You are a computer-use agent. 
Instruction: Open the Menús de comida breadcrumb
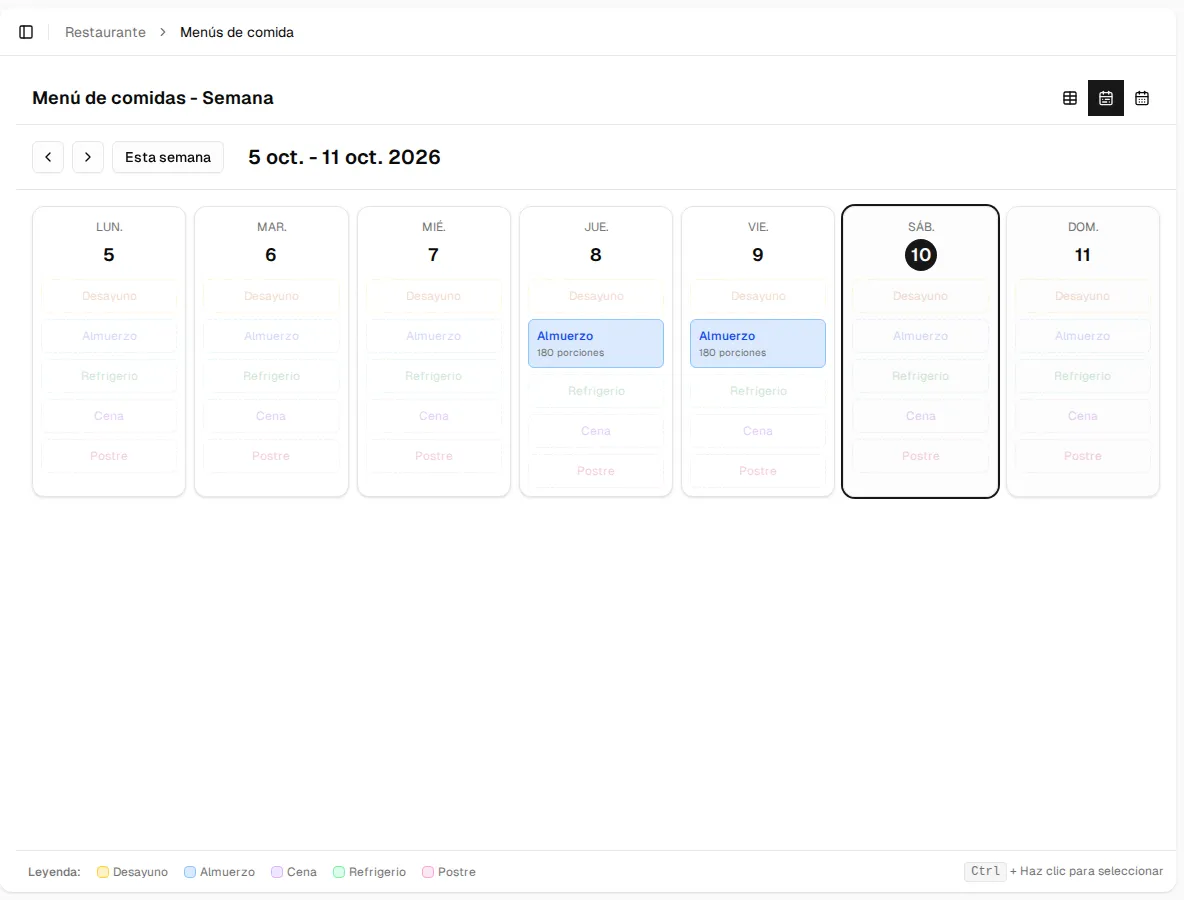[236, 32]
